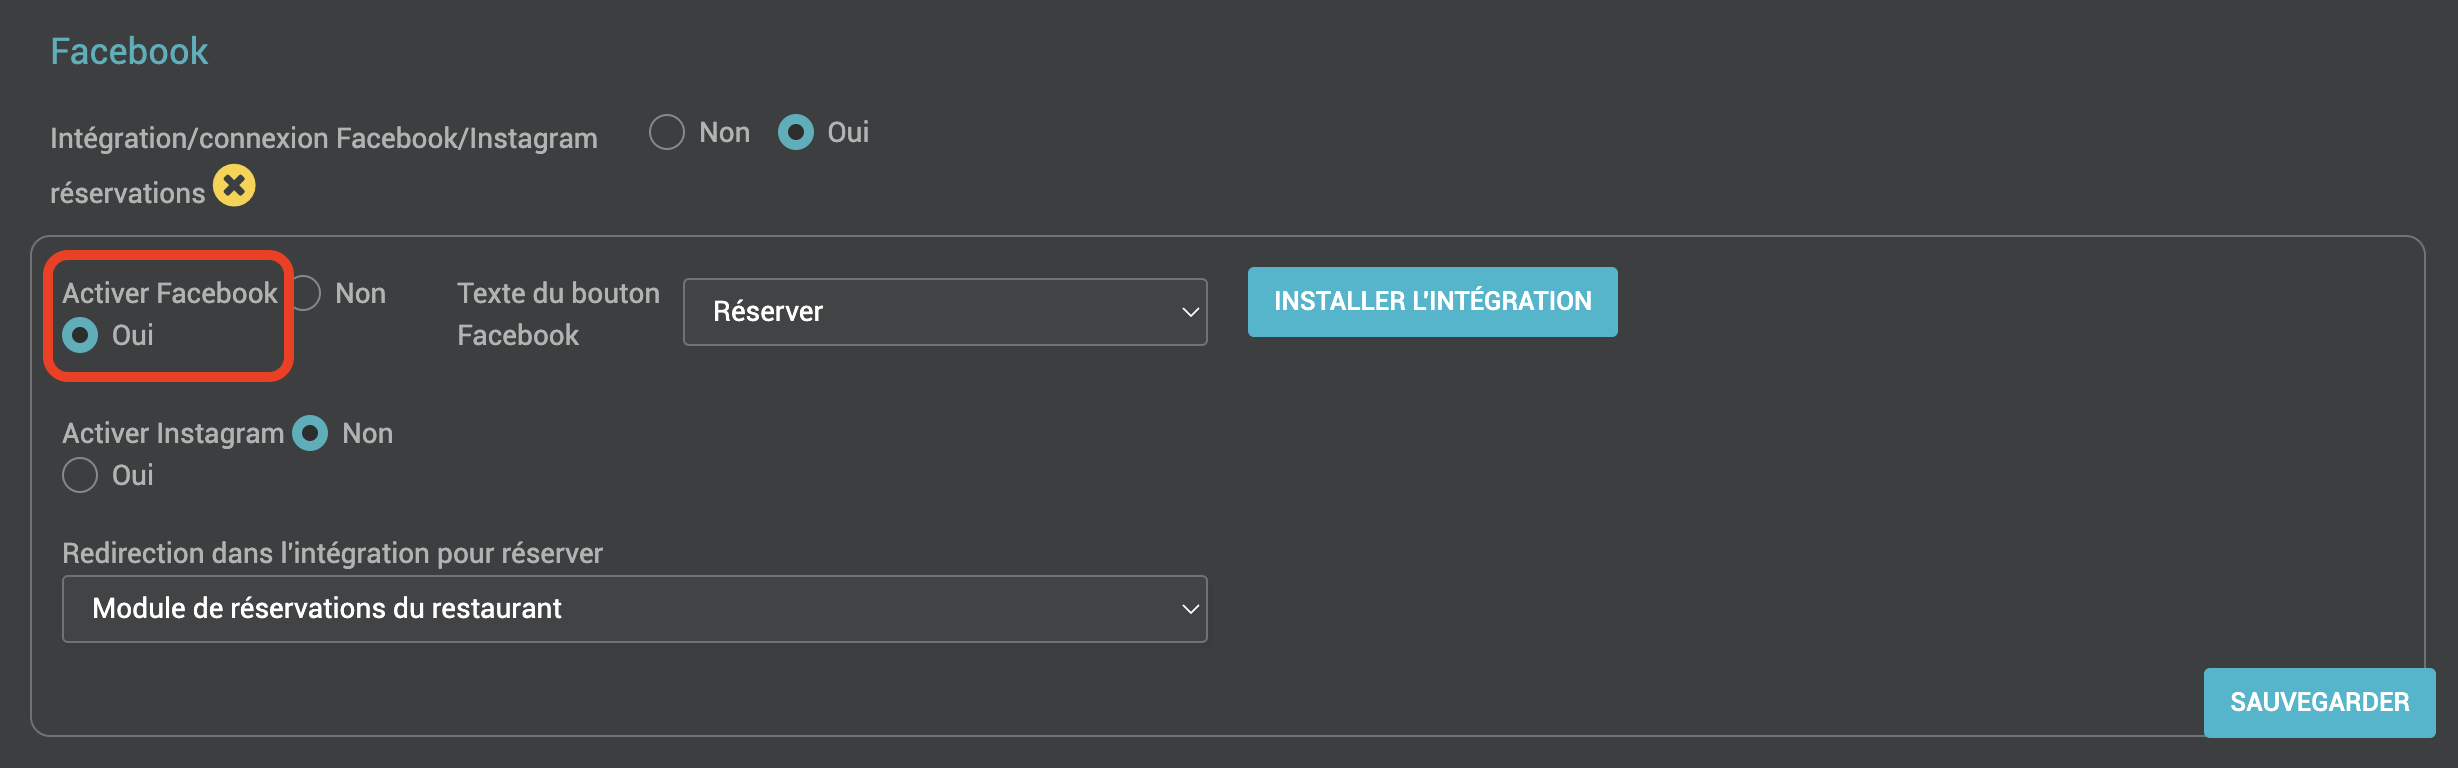Choose Non for Activer Facebook
This screenshot has width=2458, height=768.
click(305, 293)
